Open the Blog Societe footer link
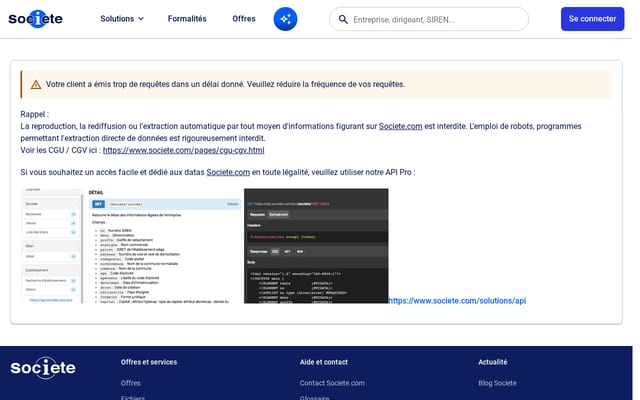The image size is (640, 400). (497, 383)
